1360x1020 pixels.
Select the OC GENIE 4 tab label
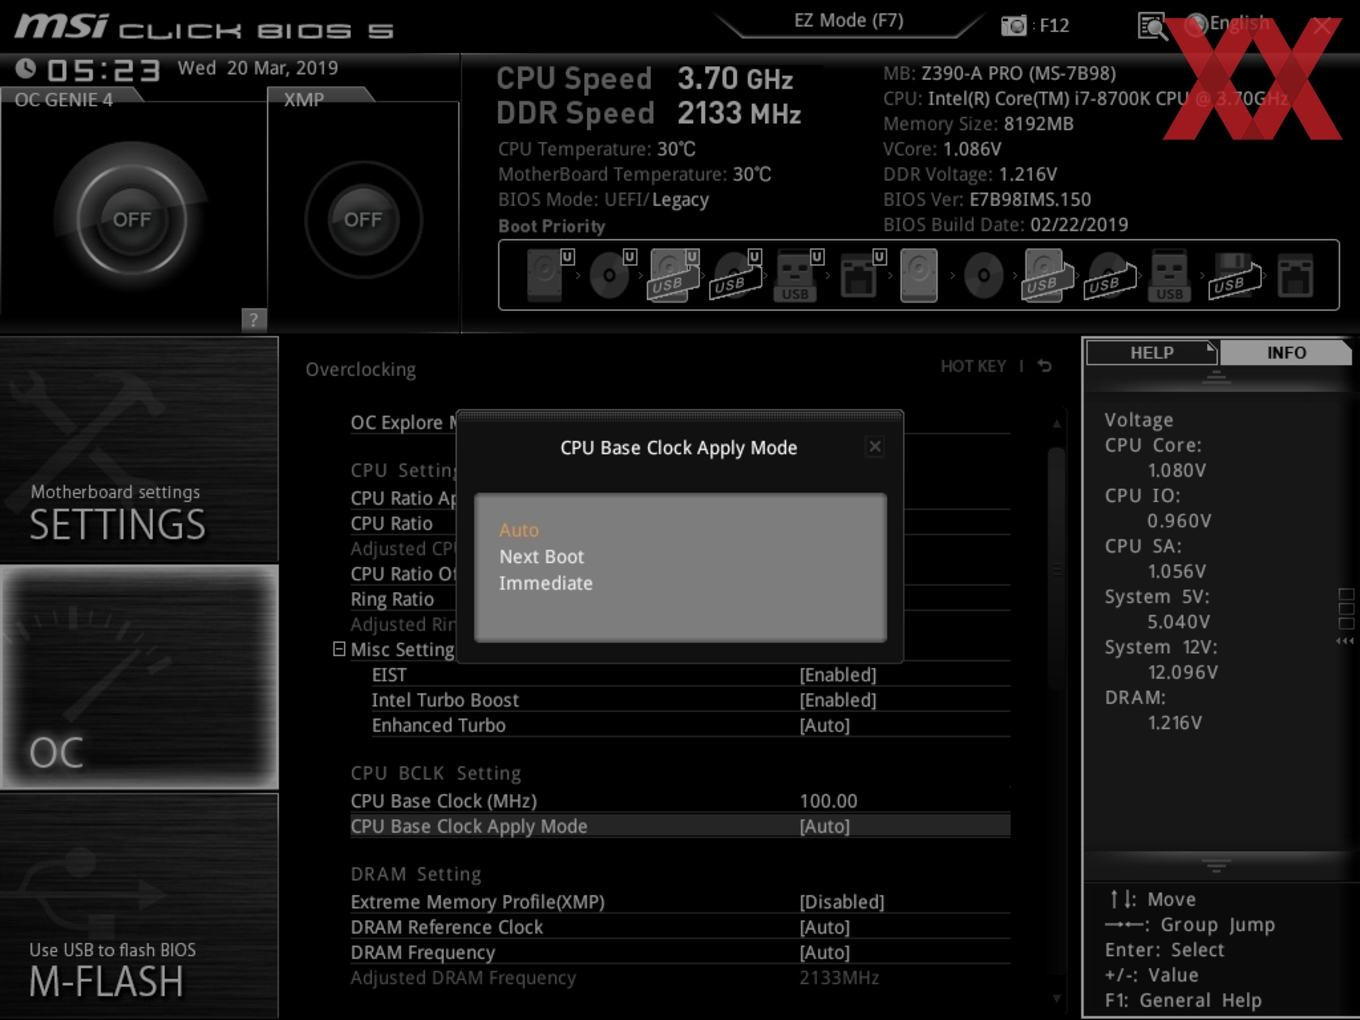pyautogui.click(x=64, y=100)
